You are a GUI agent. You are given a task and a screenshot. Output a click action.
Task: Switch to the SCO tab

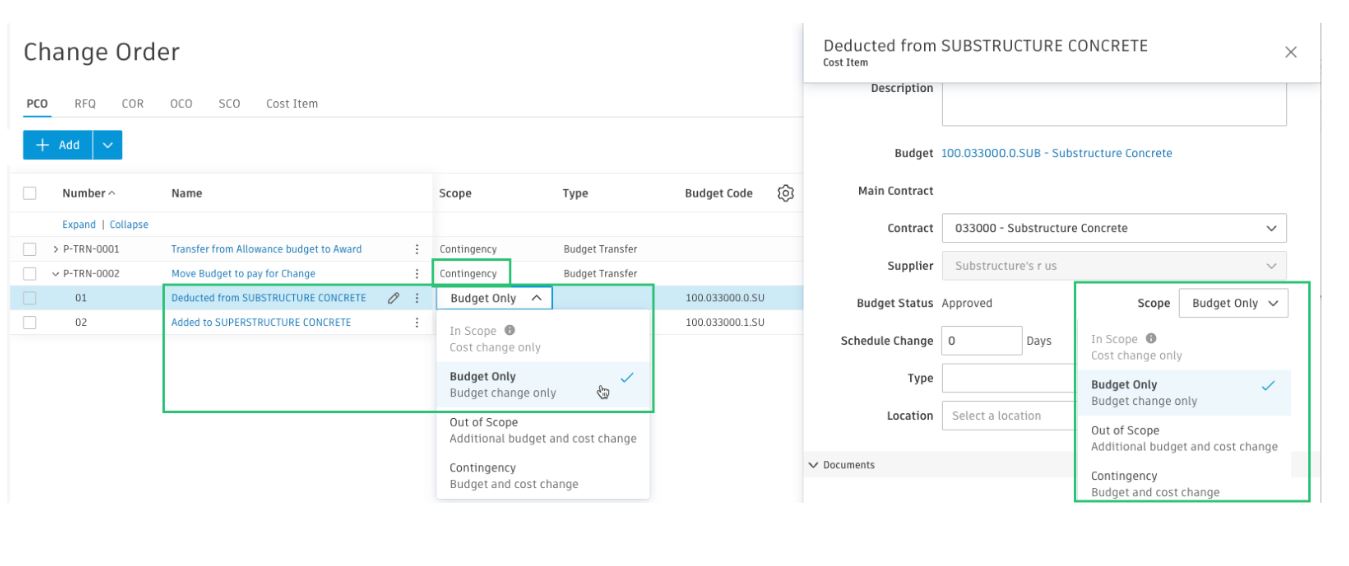(229, 103)
